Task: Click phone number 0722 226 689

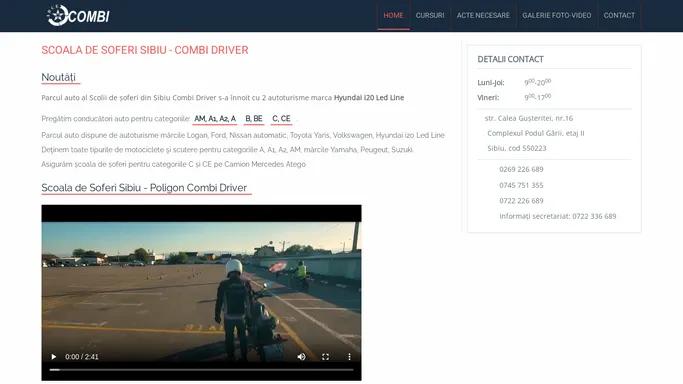Action: click(x=521, y=201)
